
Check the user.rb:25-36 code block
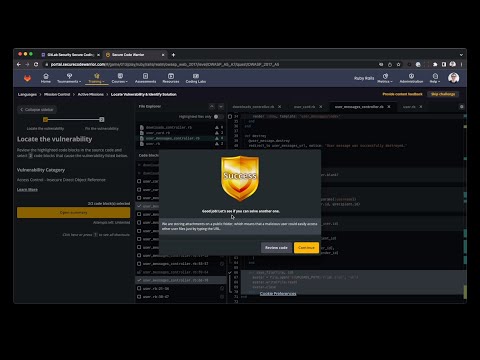[x=139, y=288]
